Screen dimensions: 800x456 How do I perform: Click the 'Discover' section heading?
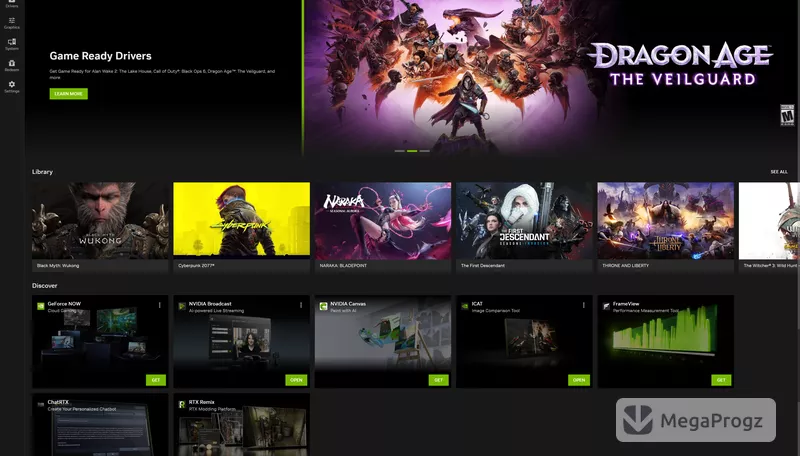pos(44,286)
